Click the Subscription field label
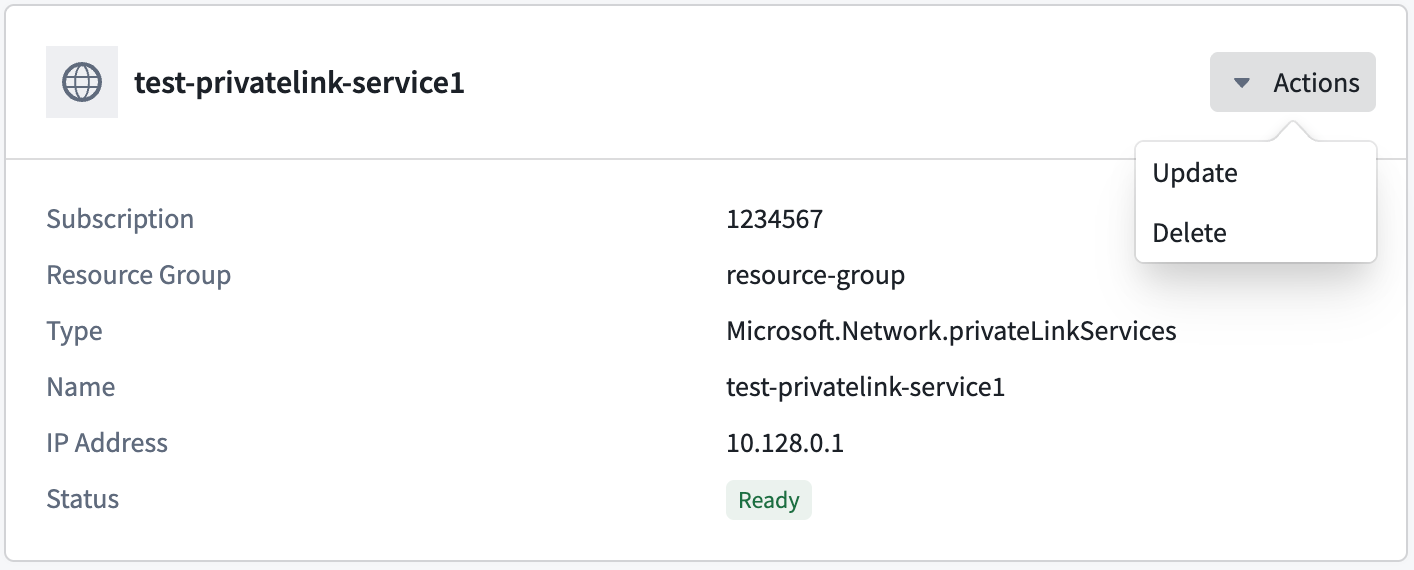Viewport: 1414px width, 570px height. [120, 219]
